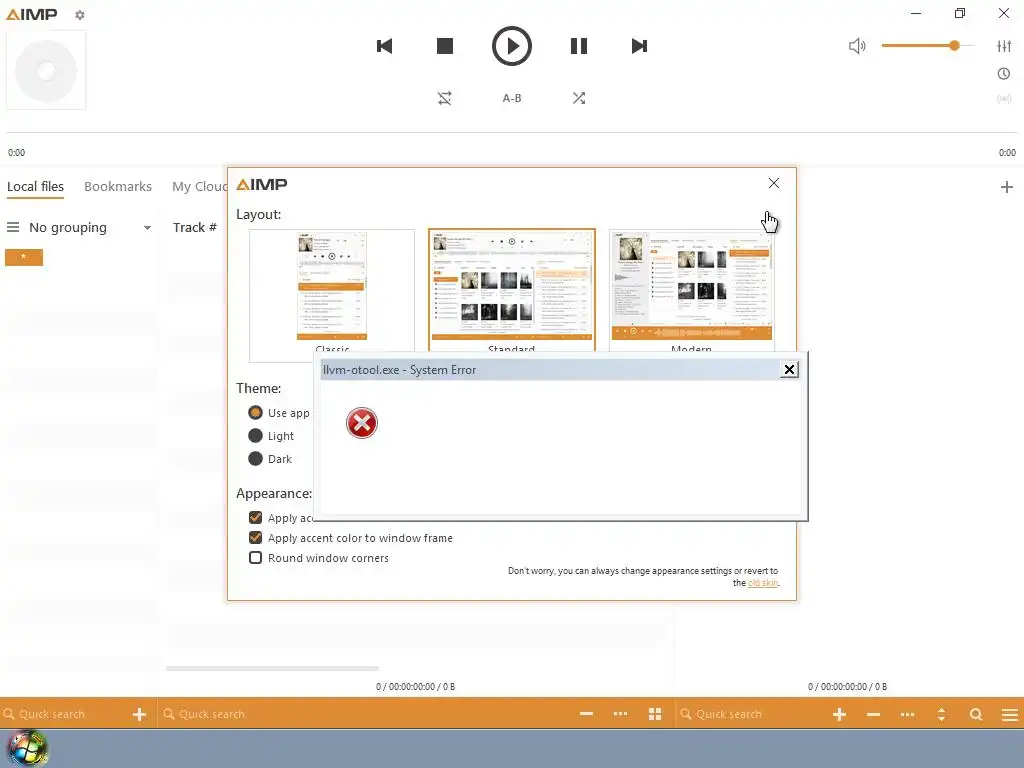Skip to the previous track

click(385, 46)
